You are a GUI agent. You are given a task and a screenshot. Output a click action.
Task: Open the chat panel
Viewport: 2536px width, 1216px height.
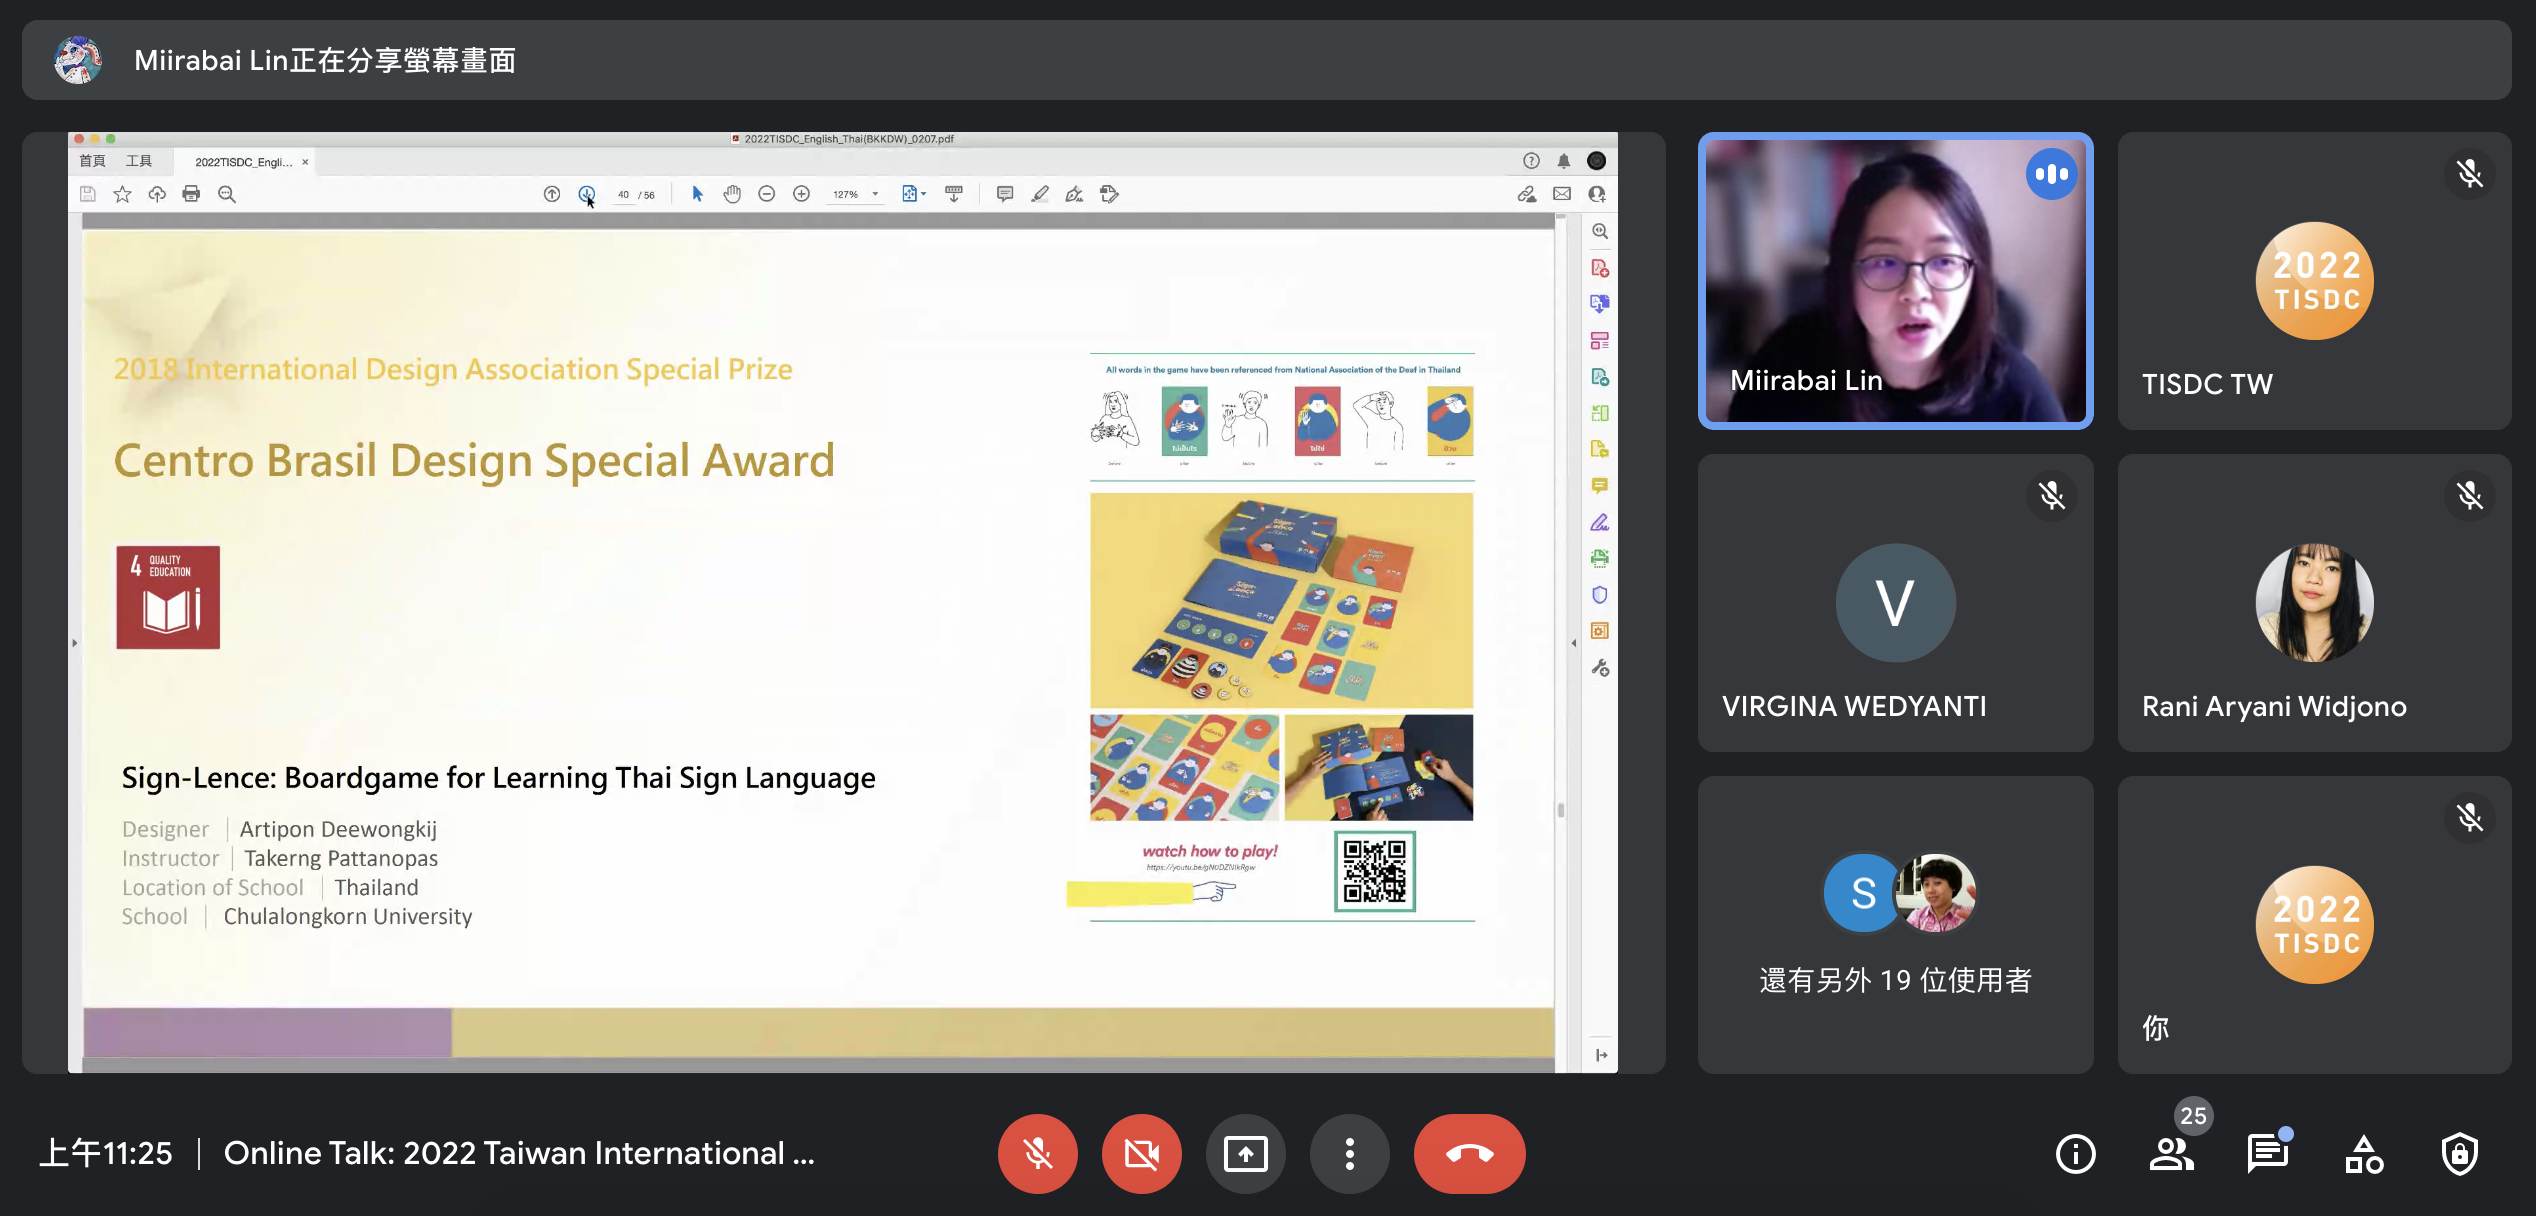pos(2267,1154)
